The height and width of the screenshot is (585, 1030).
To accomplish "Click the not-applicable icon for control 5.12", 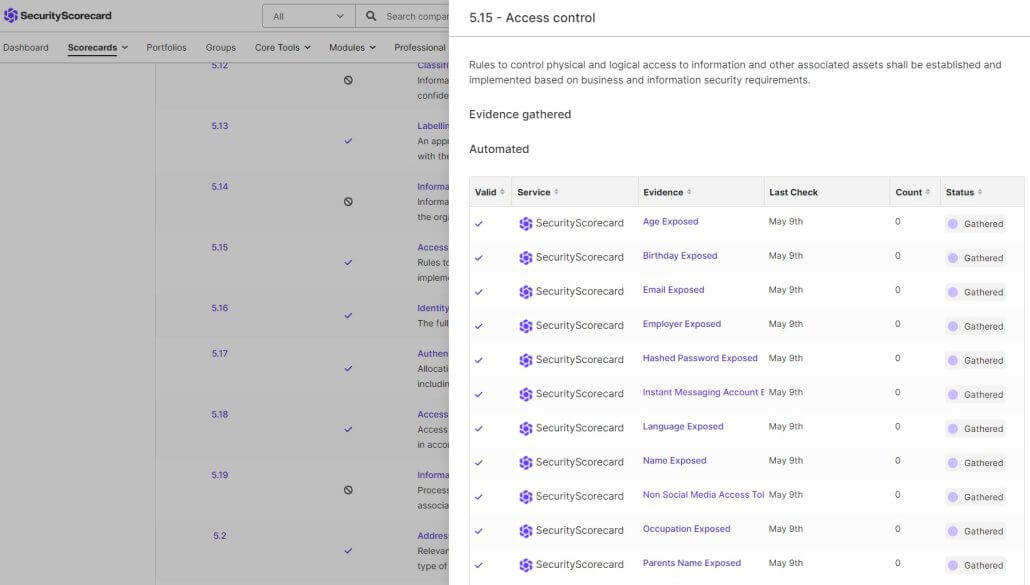I will tap(348, 80).
